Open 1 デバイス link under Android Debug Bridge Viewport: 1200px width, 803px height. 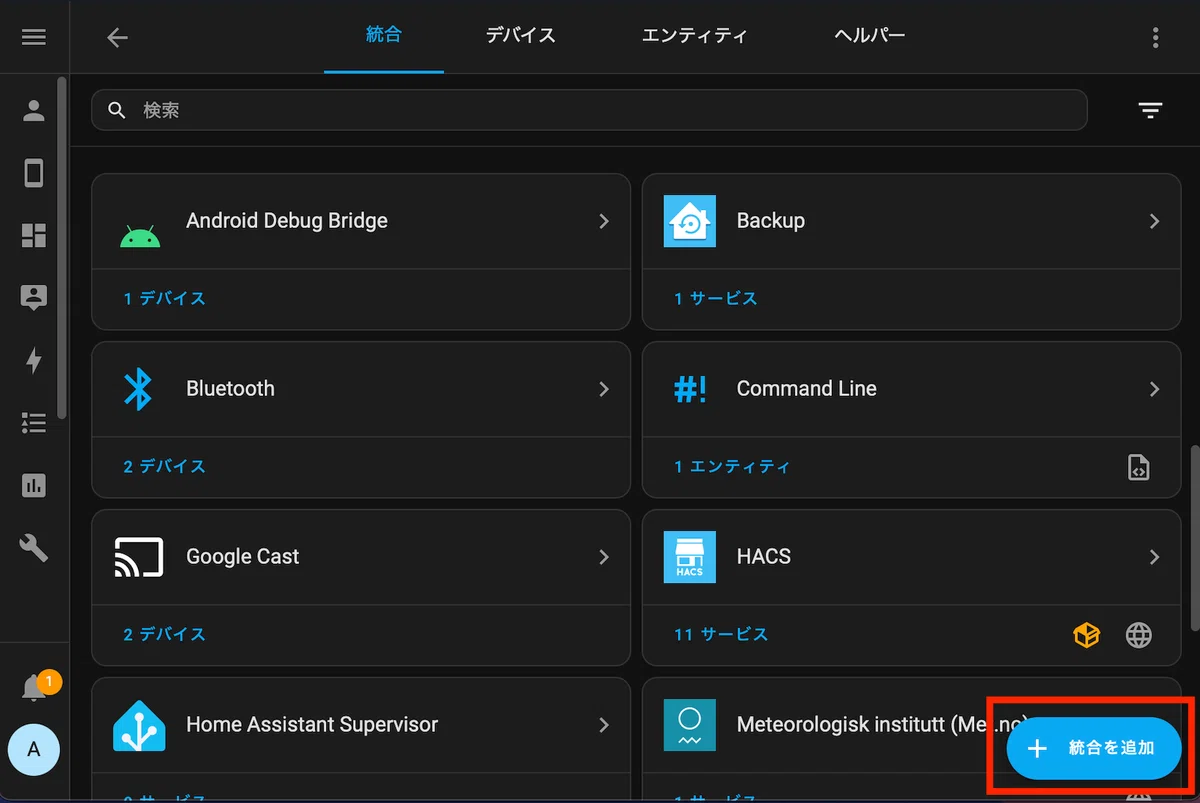[165, 299]
